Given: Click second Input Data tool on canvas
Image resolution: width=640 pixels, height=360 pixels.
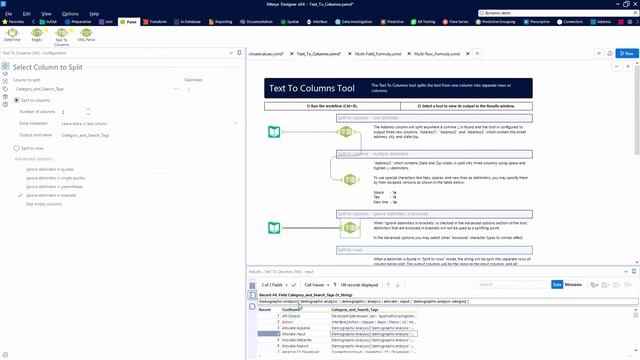Looking at the screenshot, I should pos(274,228).
